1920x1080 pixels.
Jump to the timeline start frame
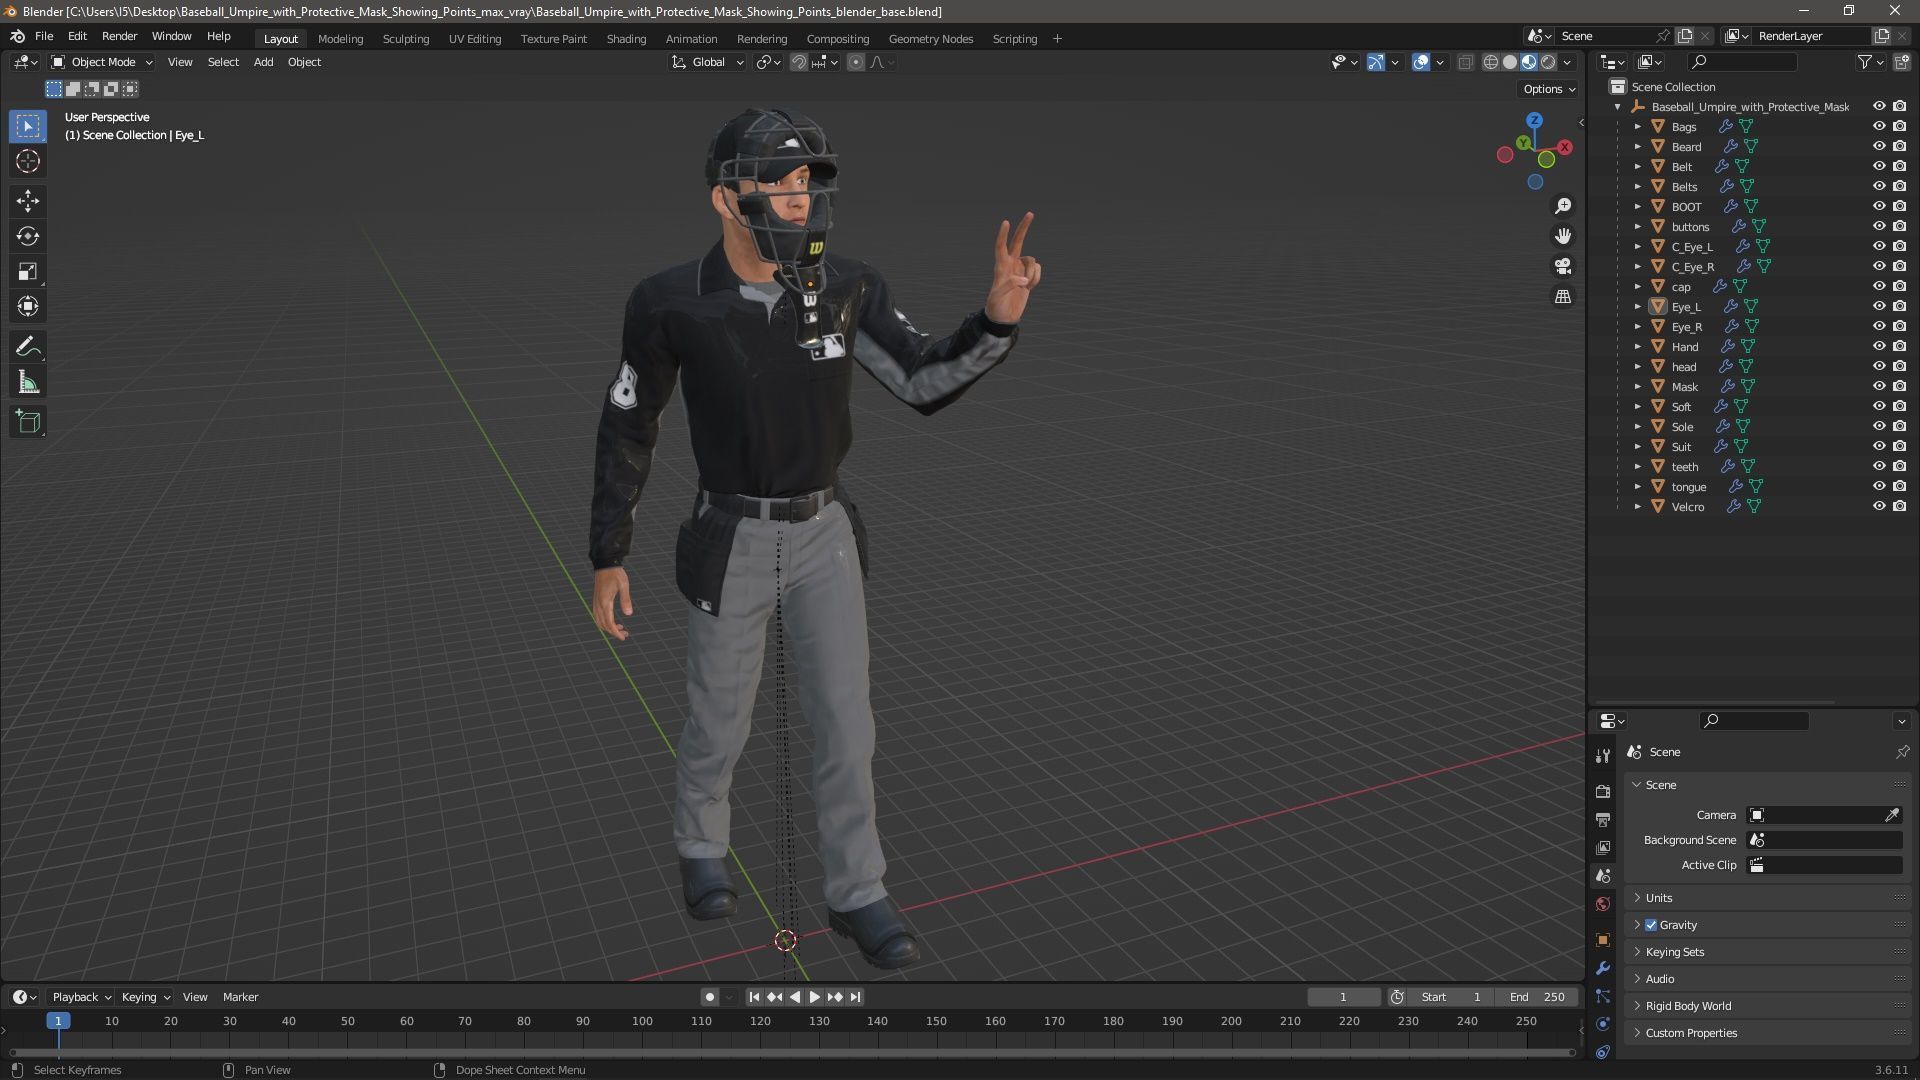[x=754, y=997]
